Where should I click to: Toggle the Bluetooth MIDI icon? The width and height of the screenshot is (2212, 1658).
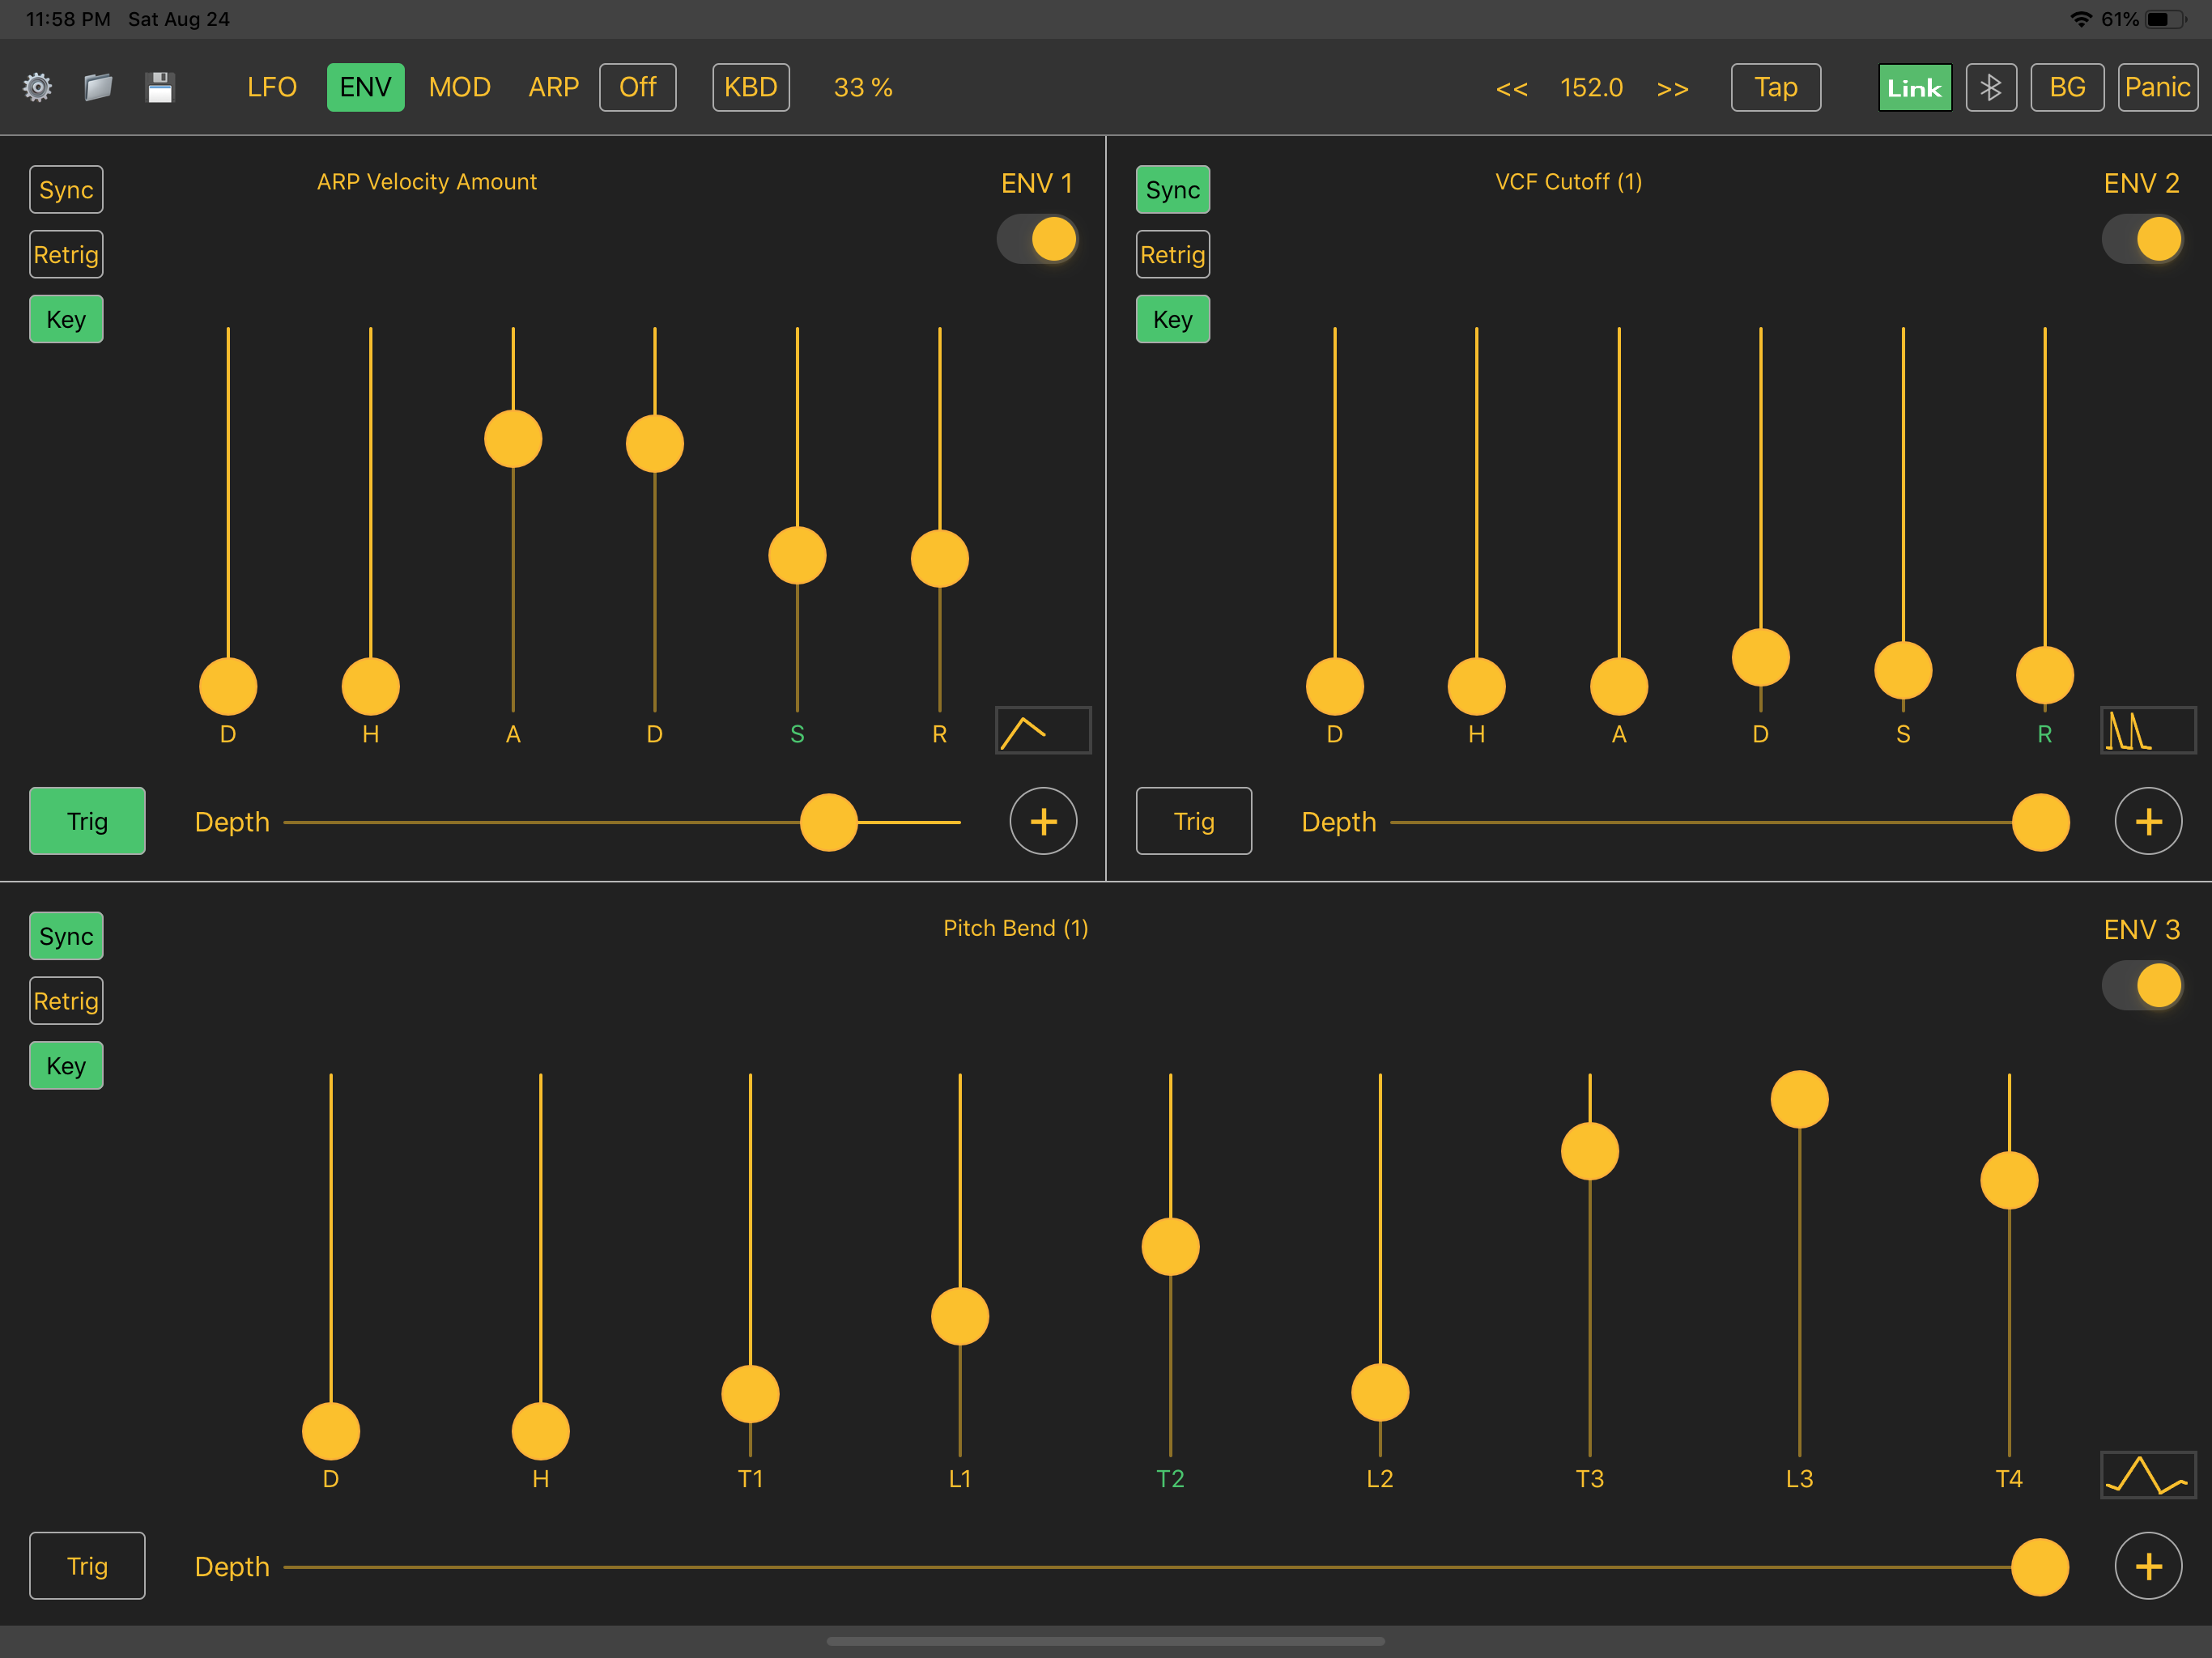coord(1990,88)
